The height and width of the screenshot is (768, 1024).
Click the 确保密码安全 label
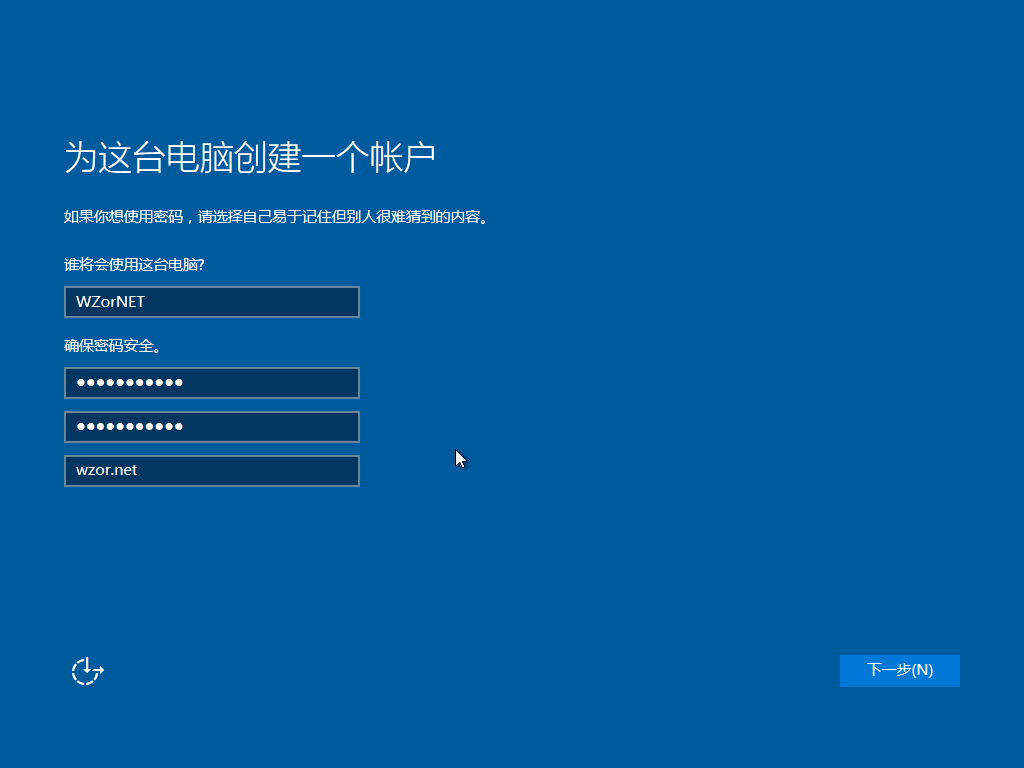[x=113, y=346]
